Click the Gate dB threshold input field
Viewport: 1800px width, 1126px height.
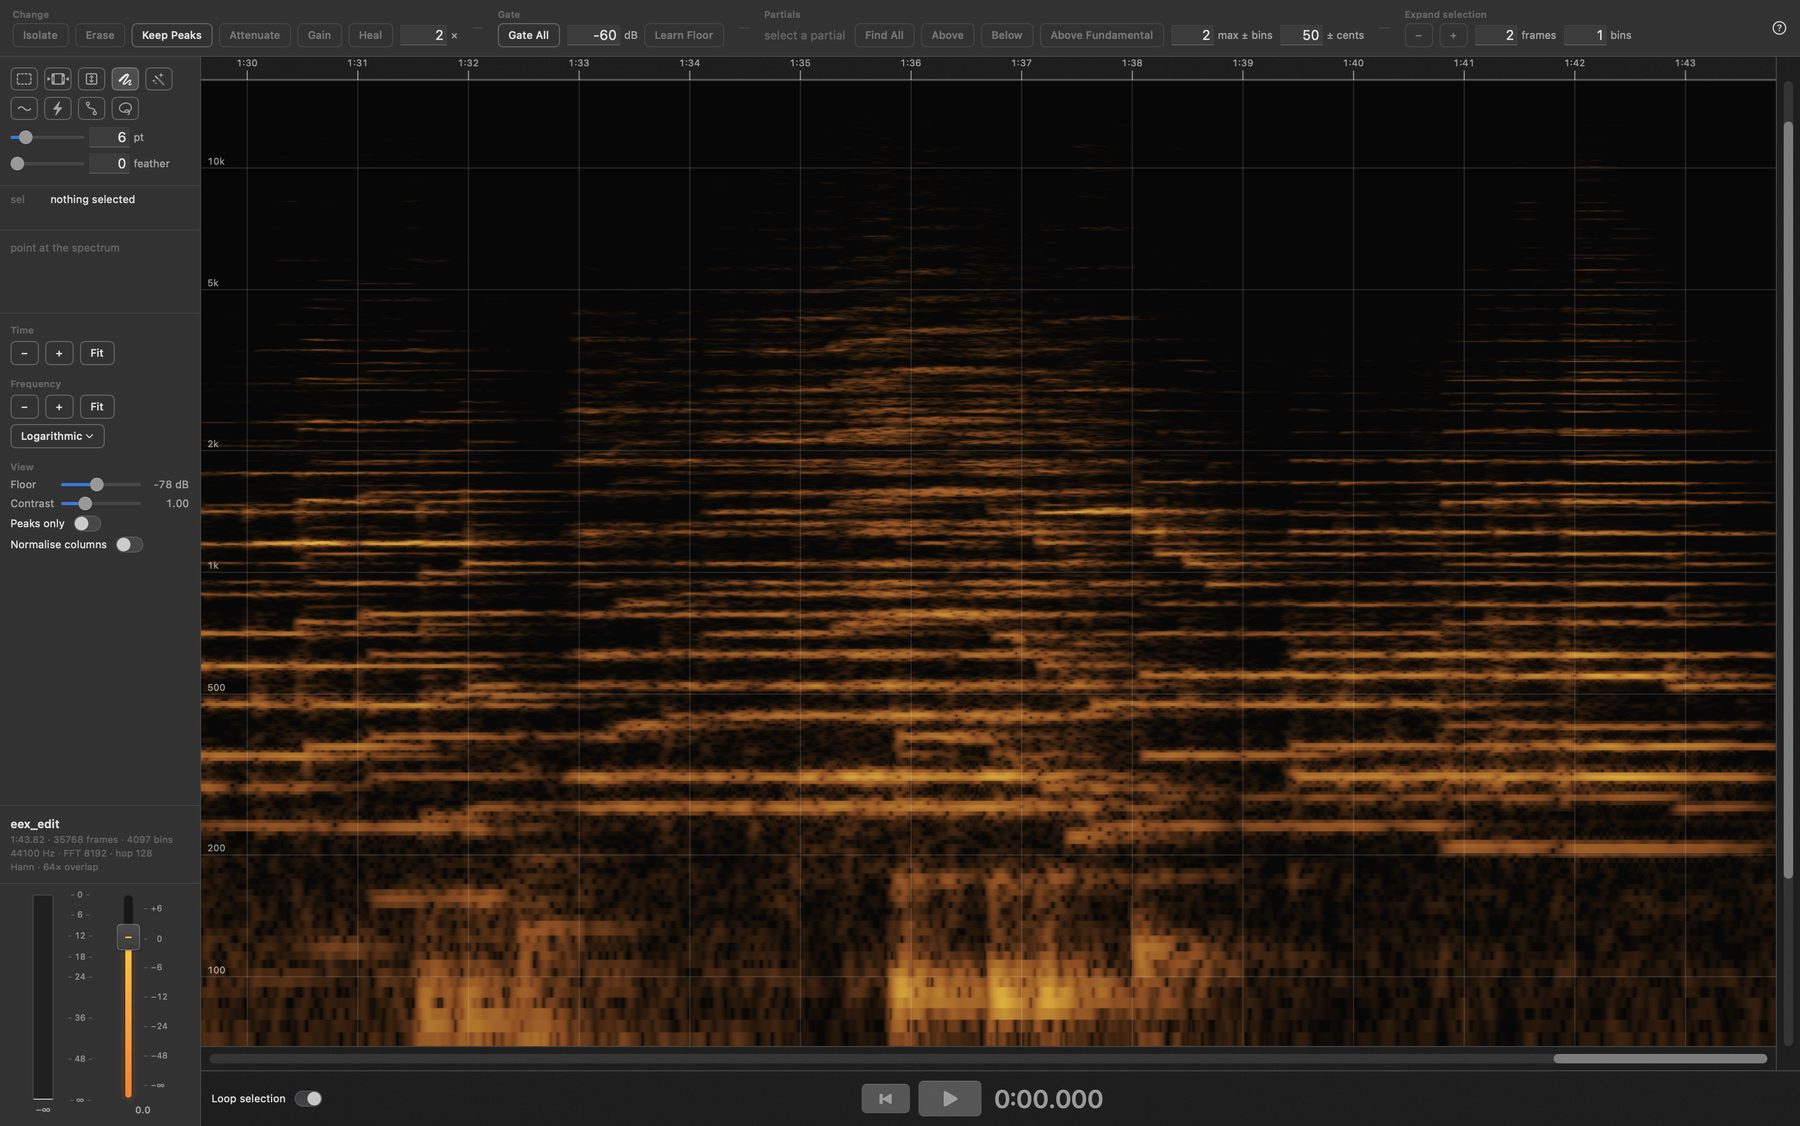[x=593, y=35]
